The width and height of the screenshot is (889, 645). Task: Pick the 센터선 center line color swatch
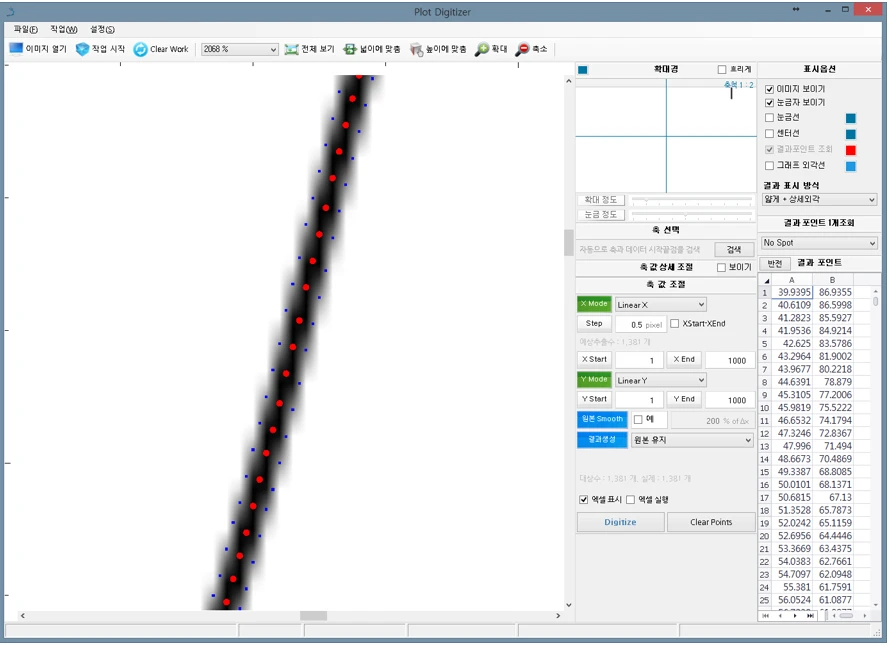click(x=850, y=134)
